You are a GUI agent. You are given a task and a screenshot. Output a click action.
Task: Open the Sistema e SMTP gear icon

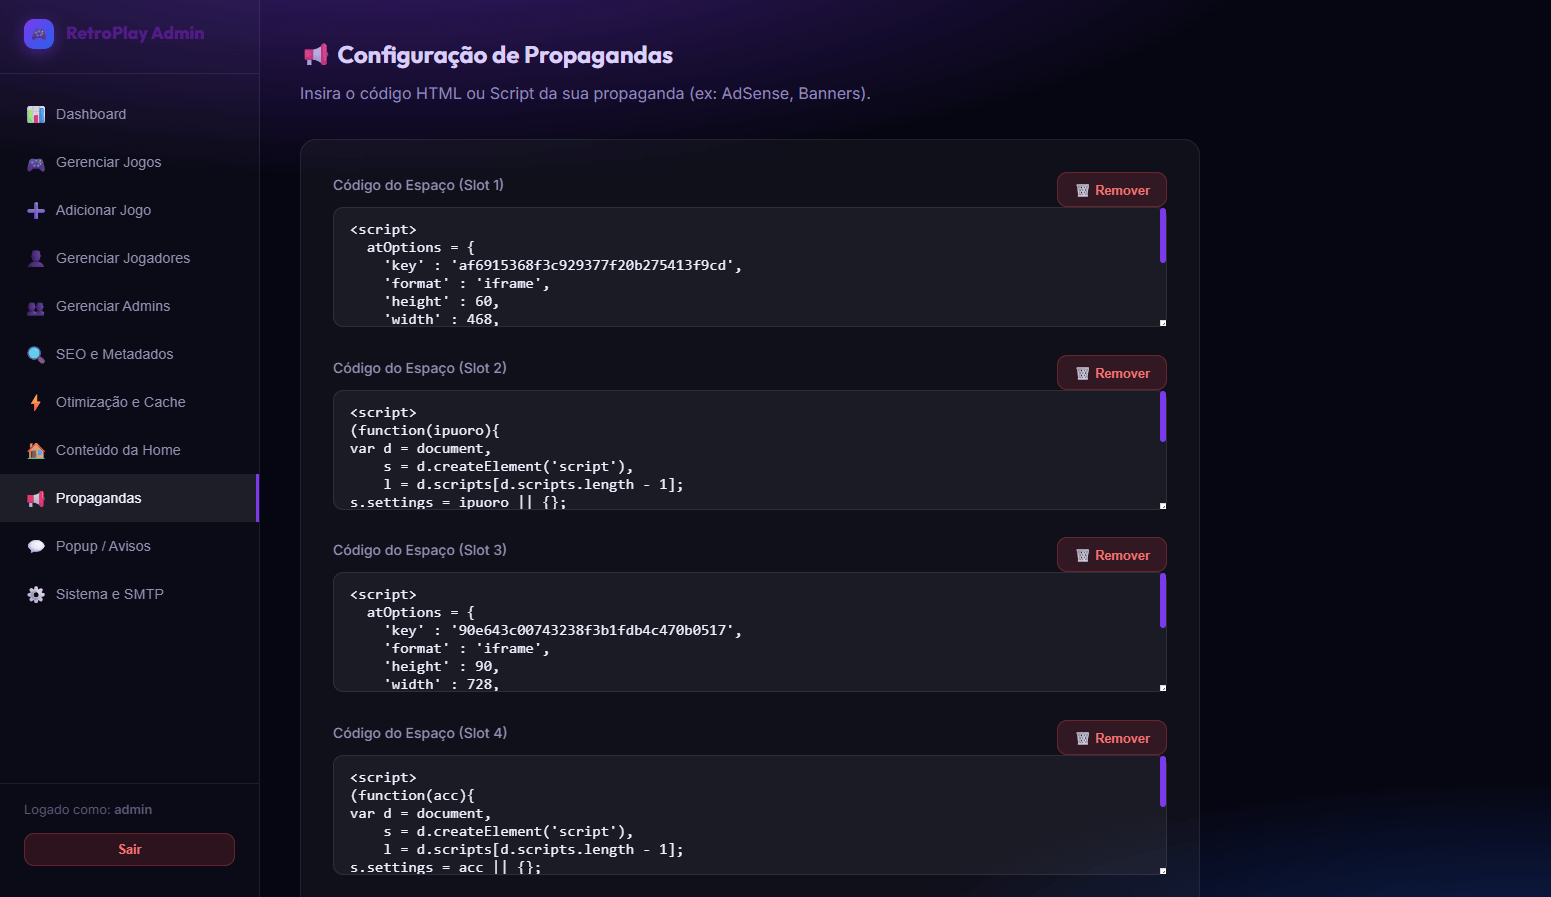36,595
